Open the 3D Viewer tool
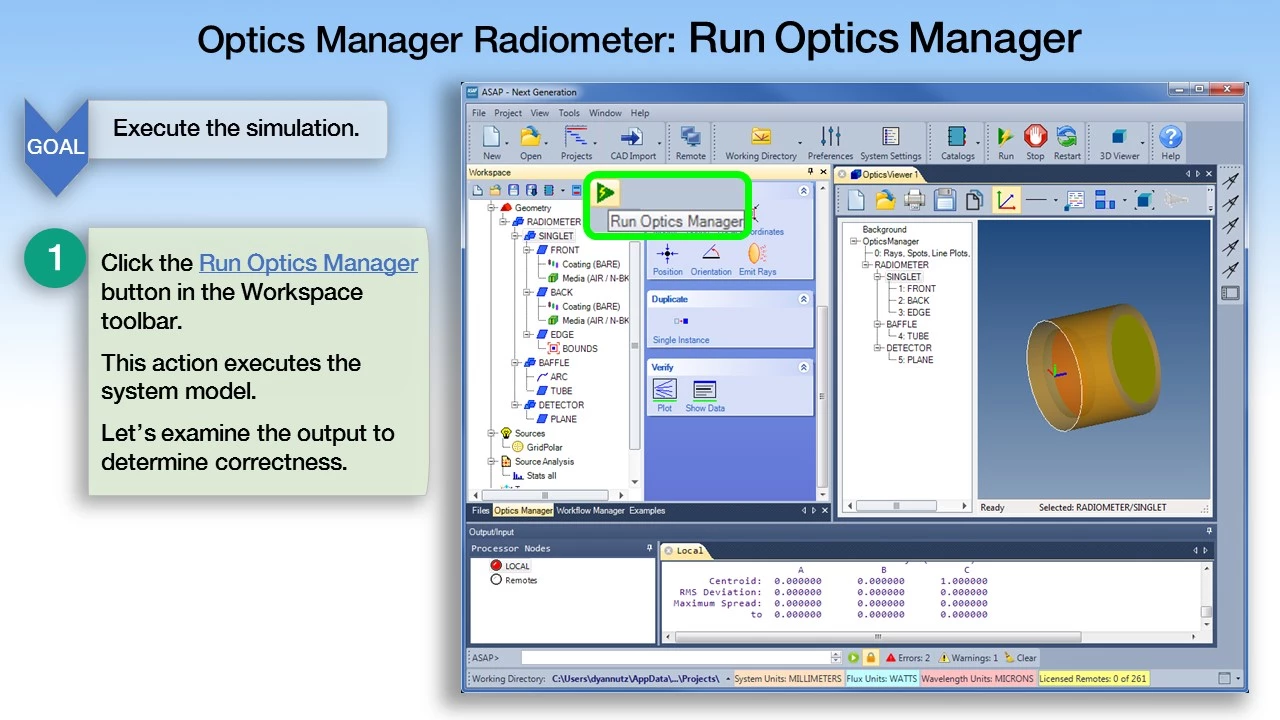1280x720 pixels. 1118,141
